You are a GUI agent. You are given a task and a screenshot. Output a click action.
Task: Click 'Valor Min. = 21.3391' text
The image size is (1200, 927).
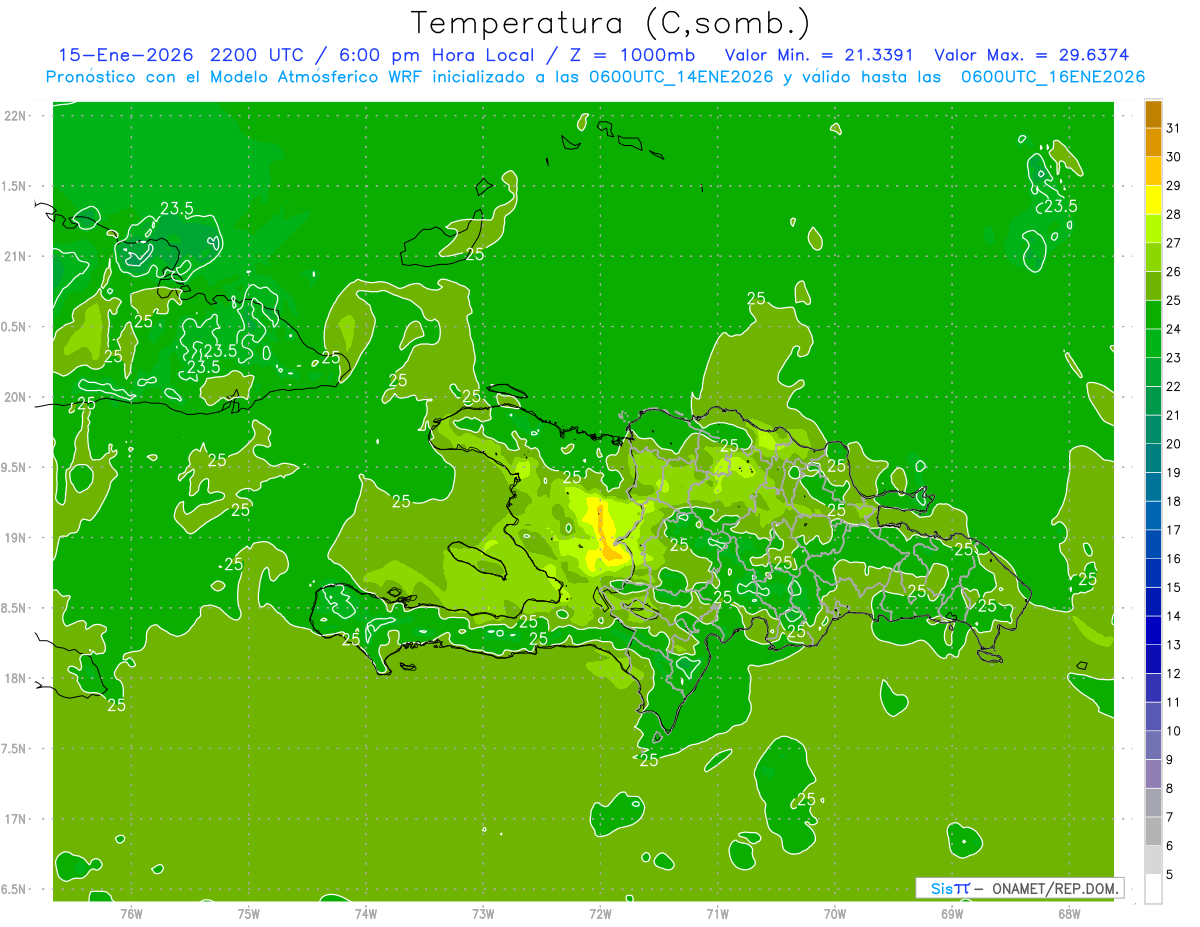819,55
